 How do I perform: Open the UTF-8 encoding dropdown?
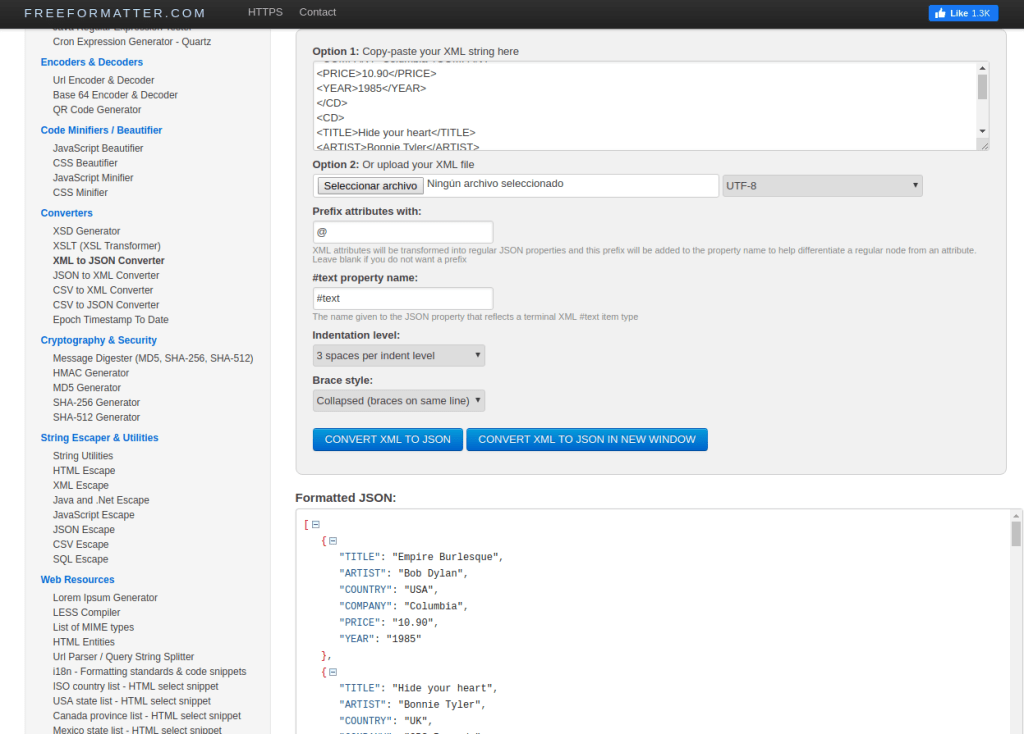822,186
